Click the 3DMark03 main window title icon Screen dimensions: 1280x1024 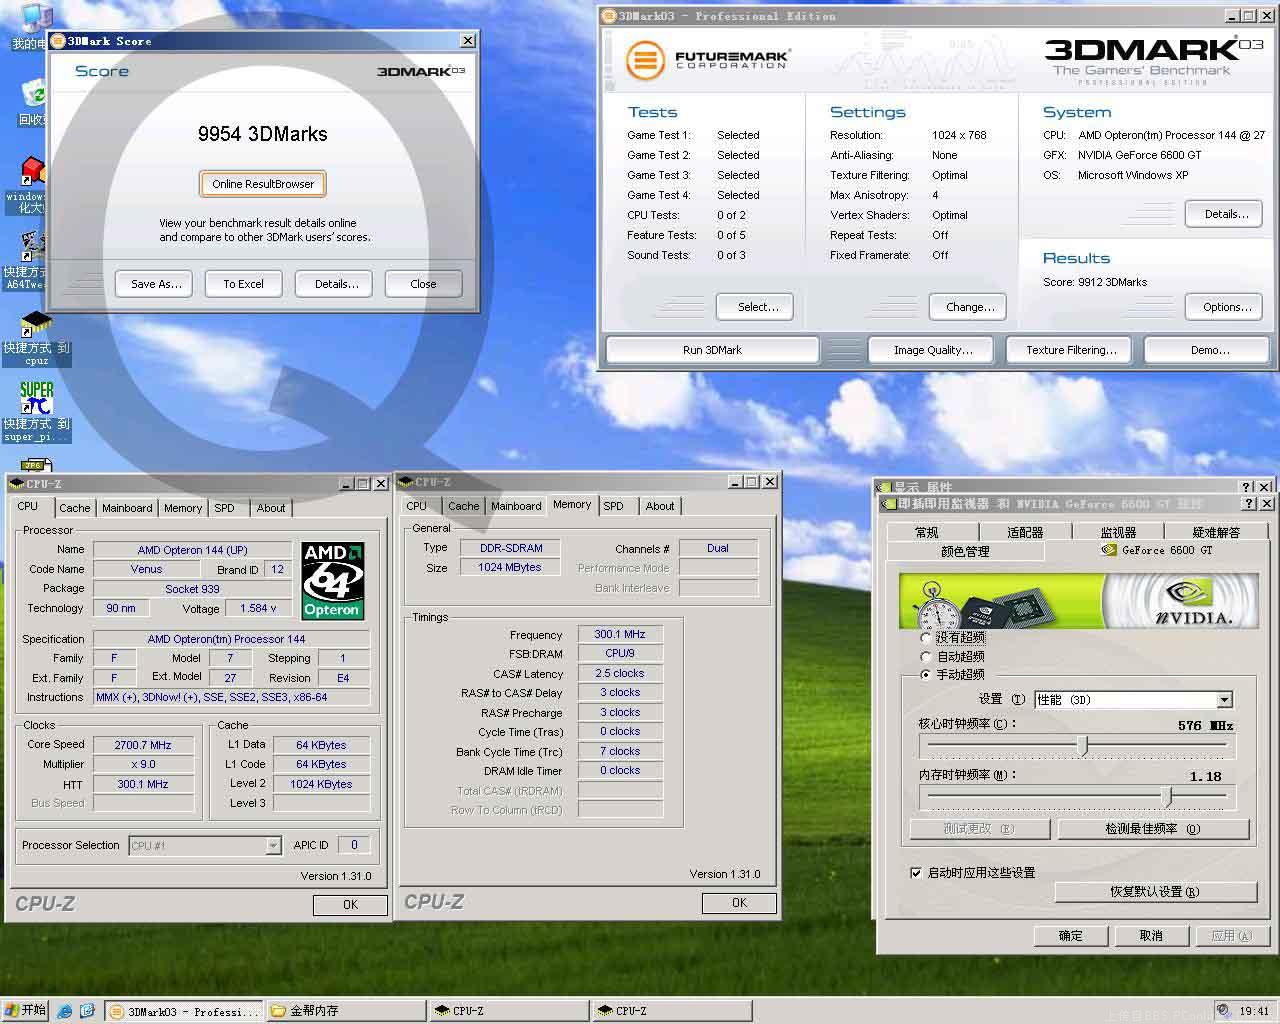click(609, 16)
